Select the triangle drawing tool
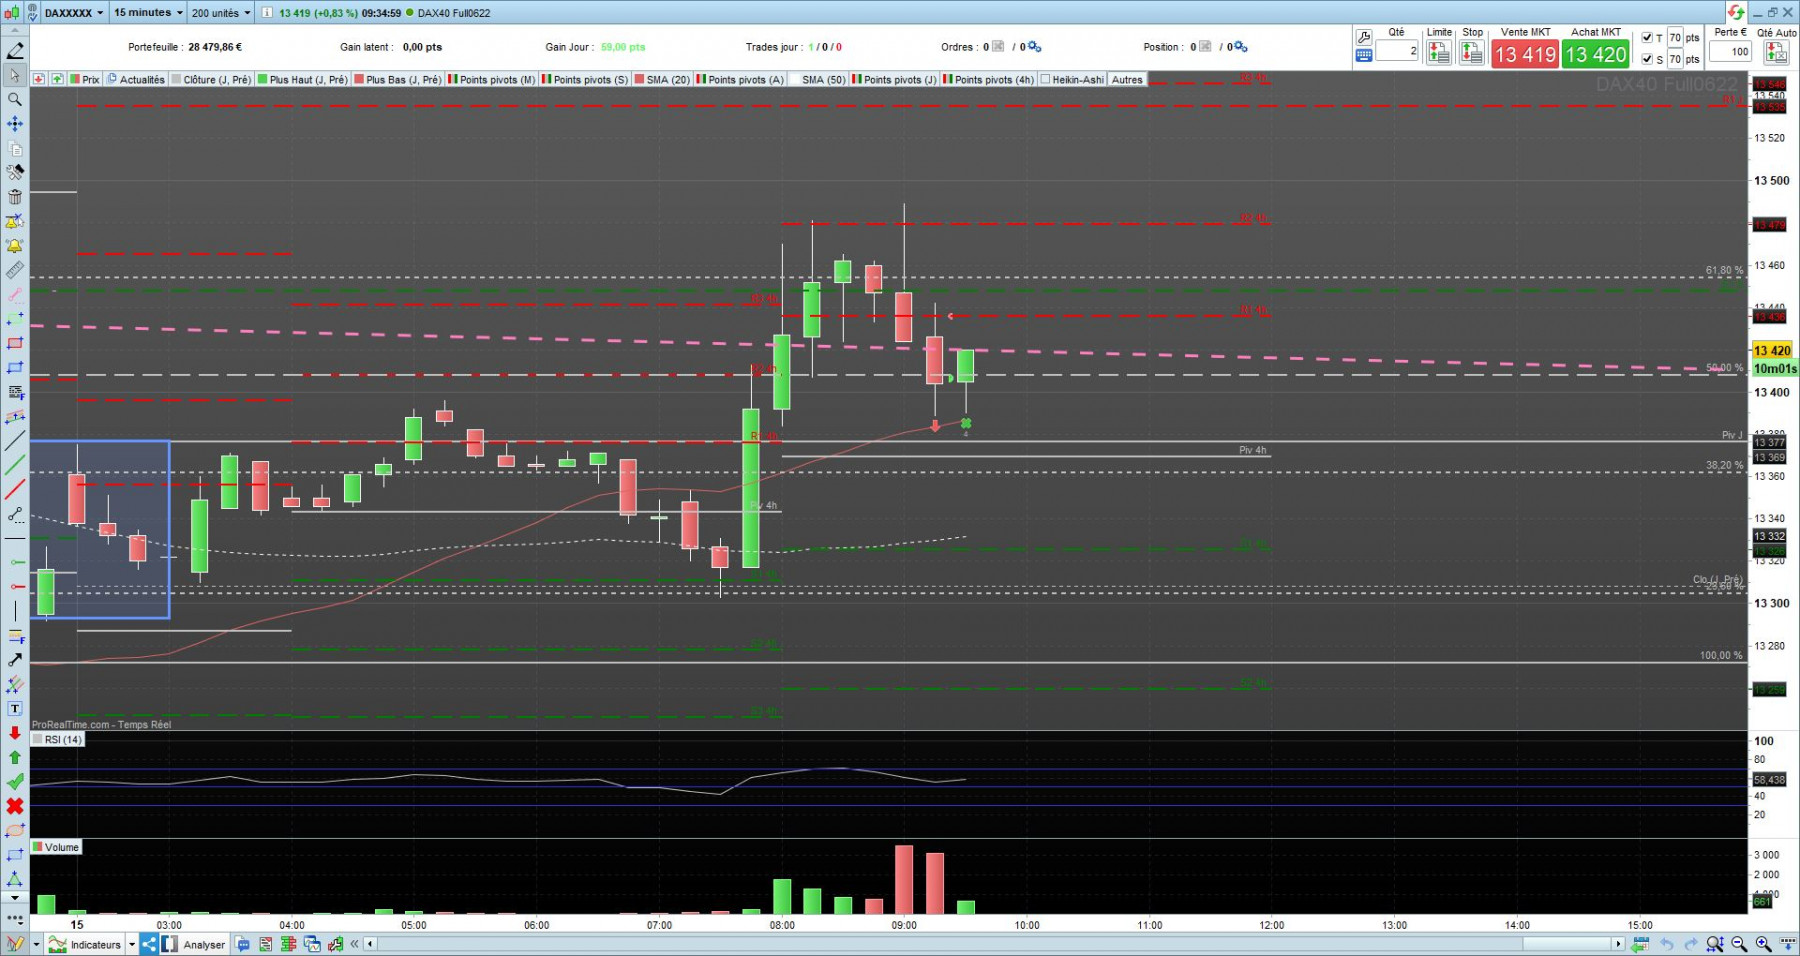1800x956 pixels. click(15, 879)
